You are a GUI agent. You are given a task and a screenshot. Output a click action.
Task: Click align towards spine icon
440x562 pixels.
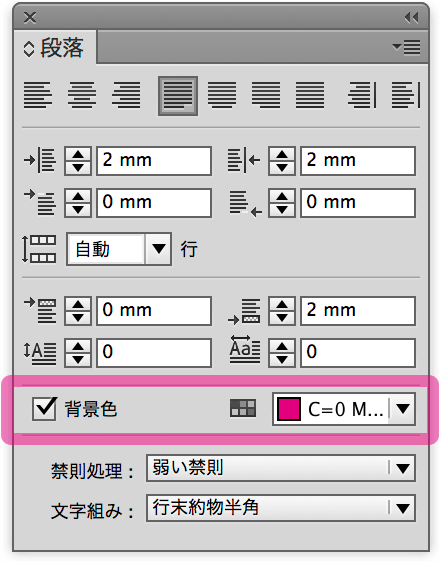(362, 95)
